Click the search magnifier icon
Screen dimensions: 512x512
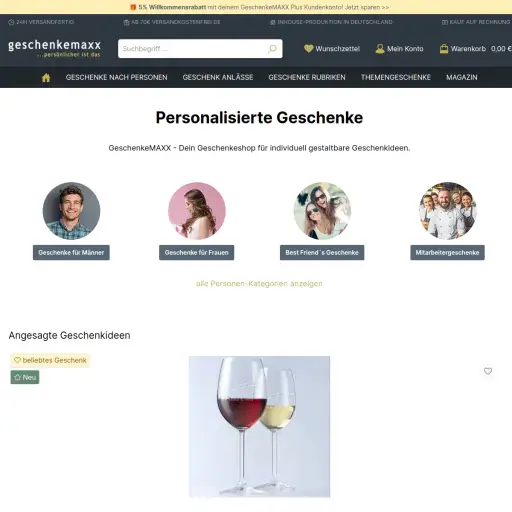272,49
